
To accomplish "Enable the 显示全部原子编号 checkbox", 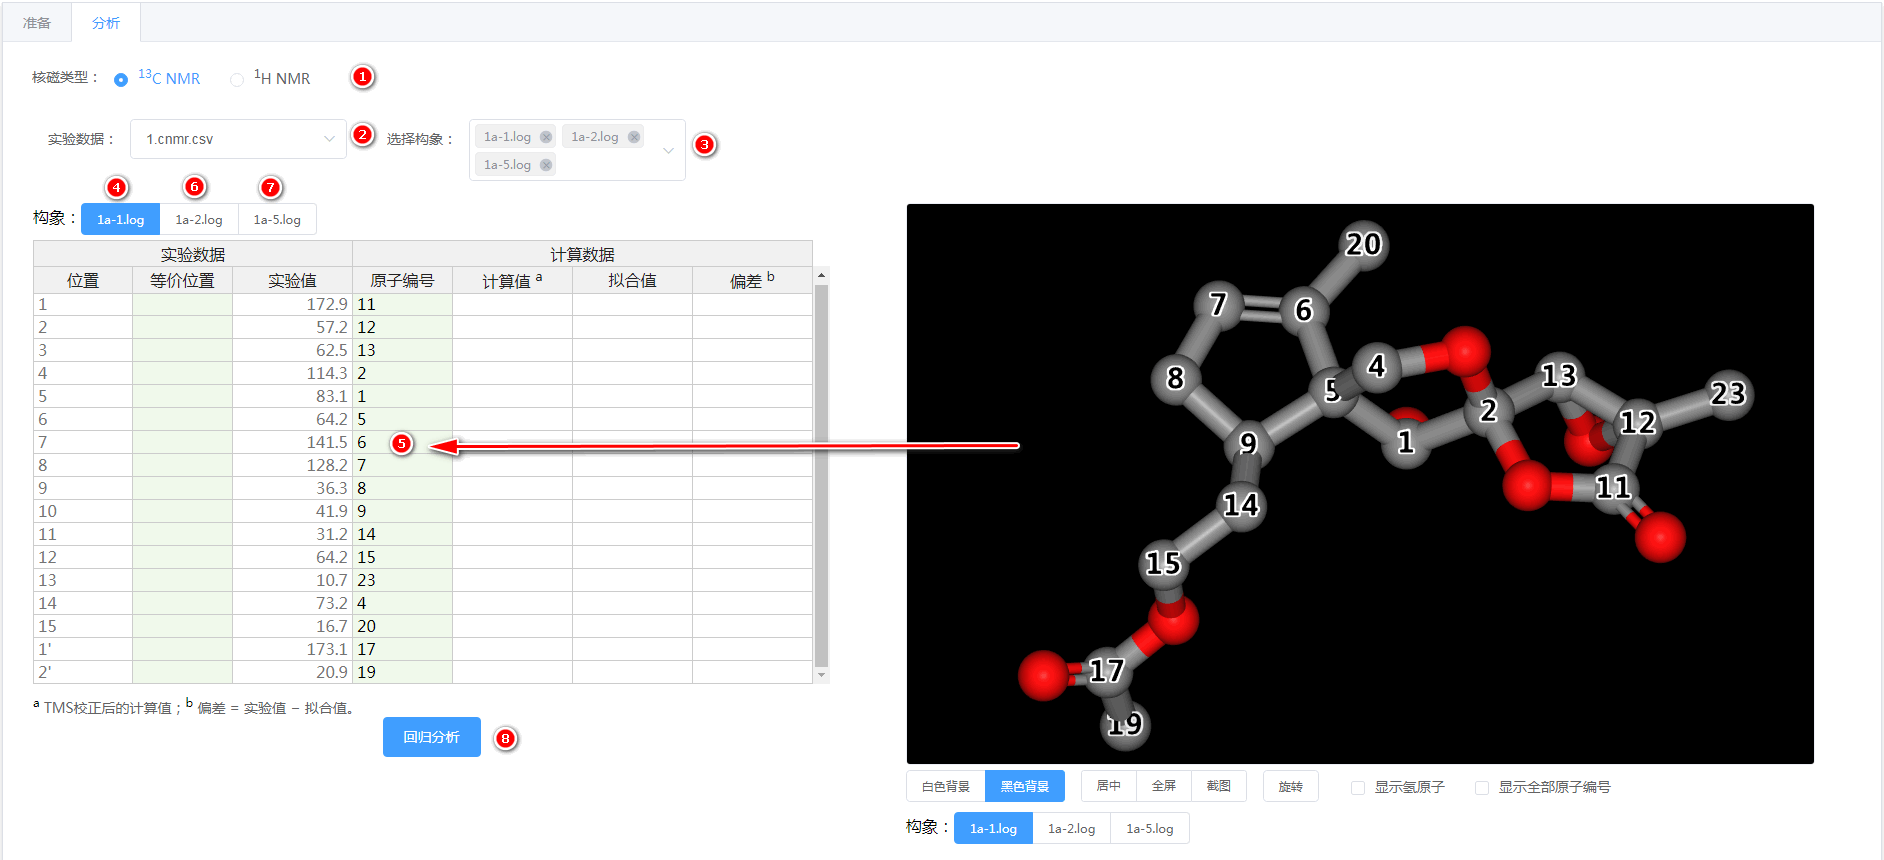I will click(1482, 788).
